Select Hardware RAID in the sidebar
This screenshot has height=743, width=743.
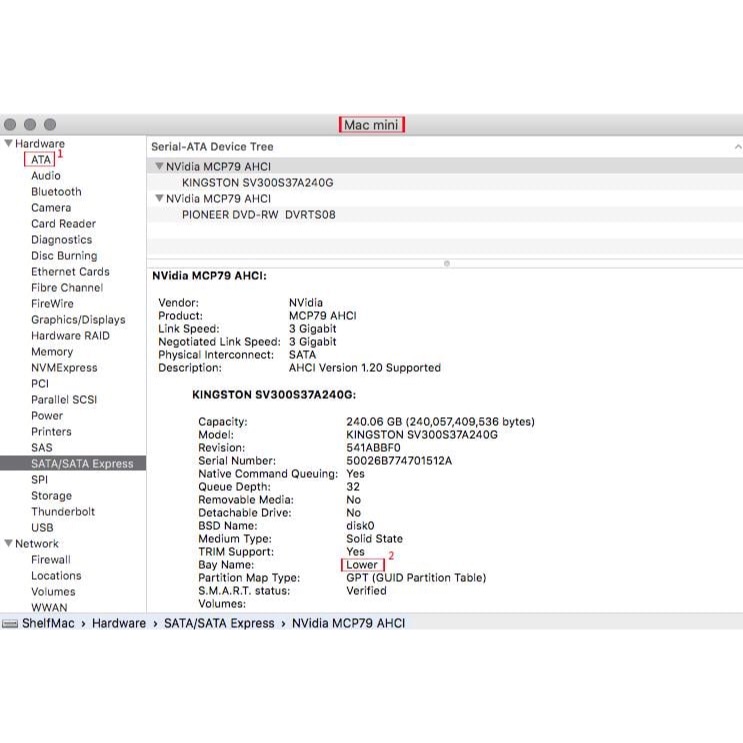pyautogui.click(x=70, y=336)
